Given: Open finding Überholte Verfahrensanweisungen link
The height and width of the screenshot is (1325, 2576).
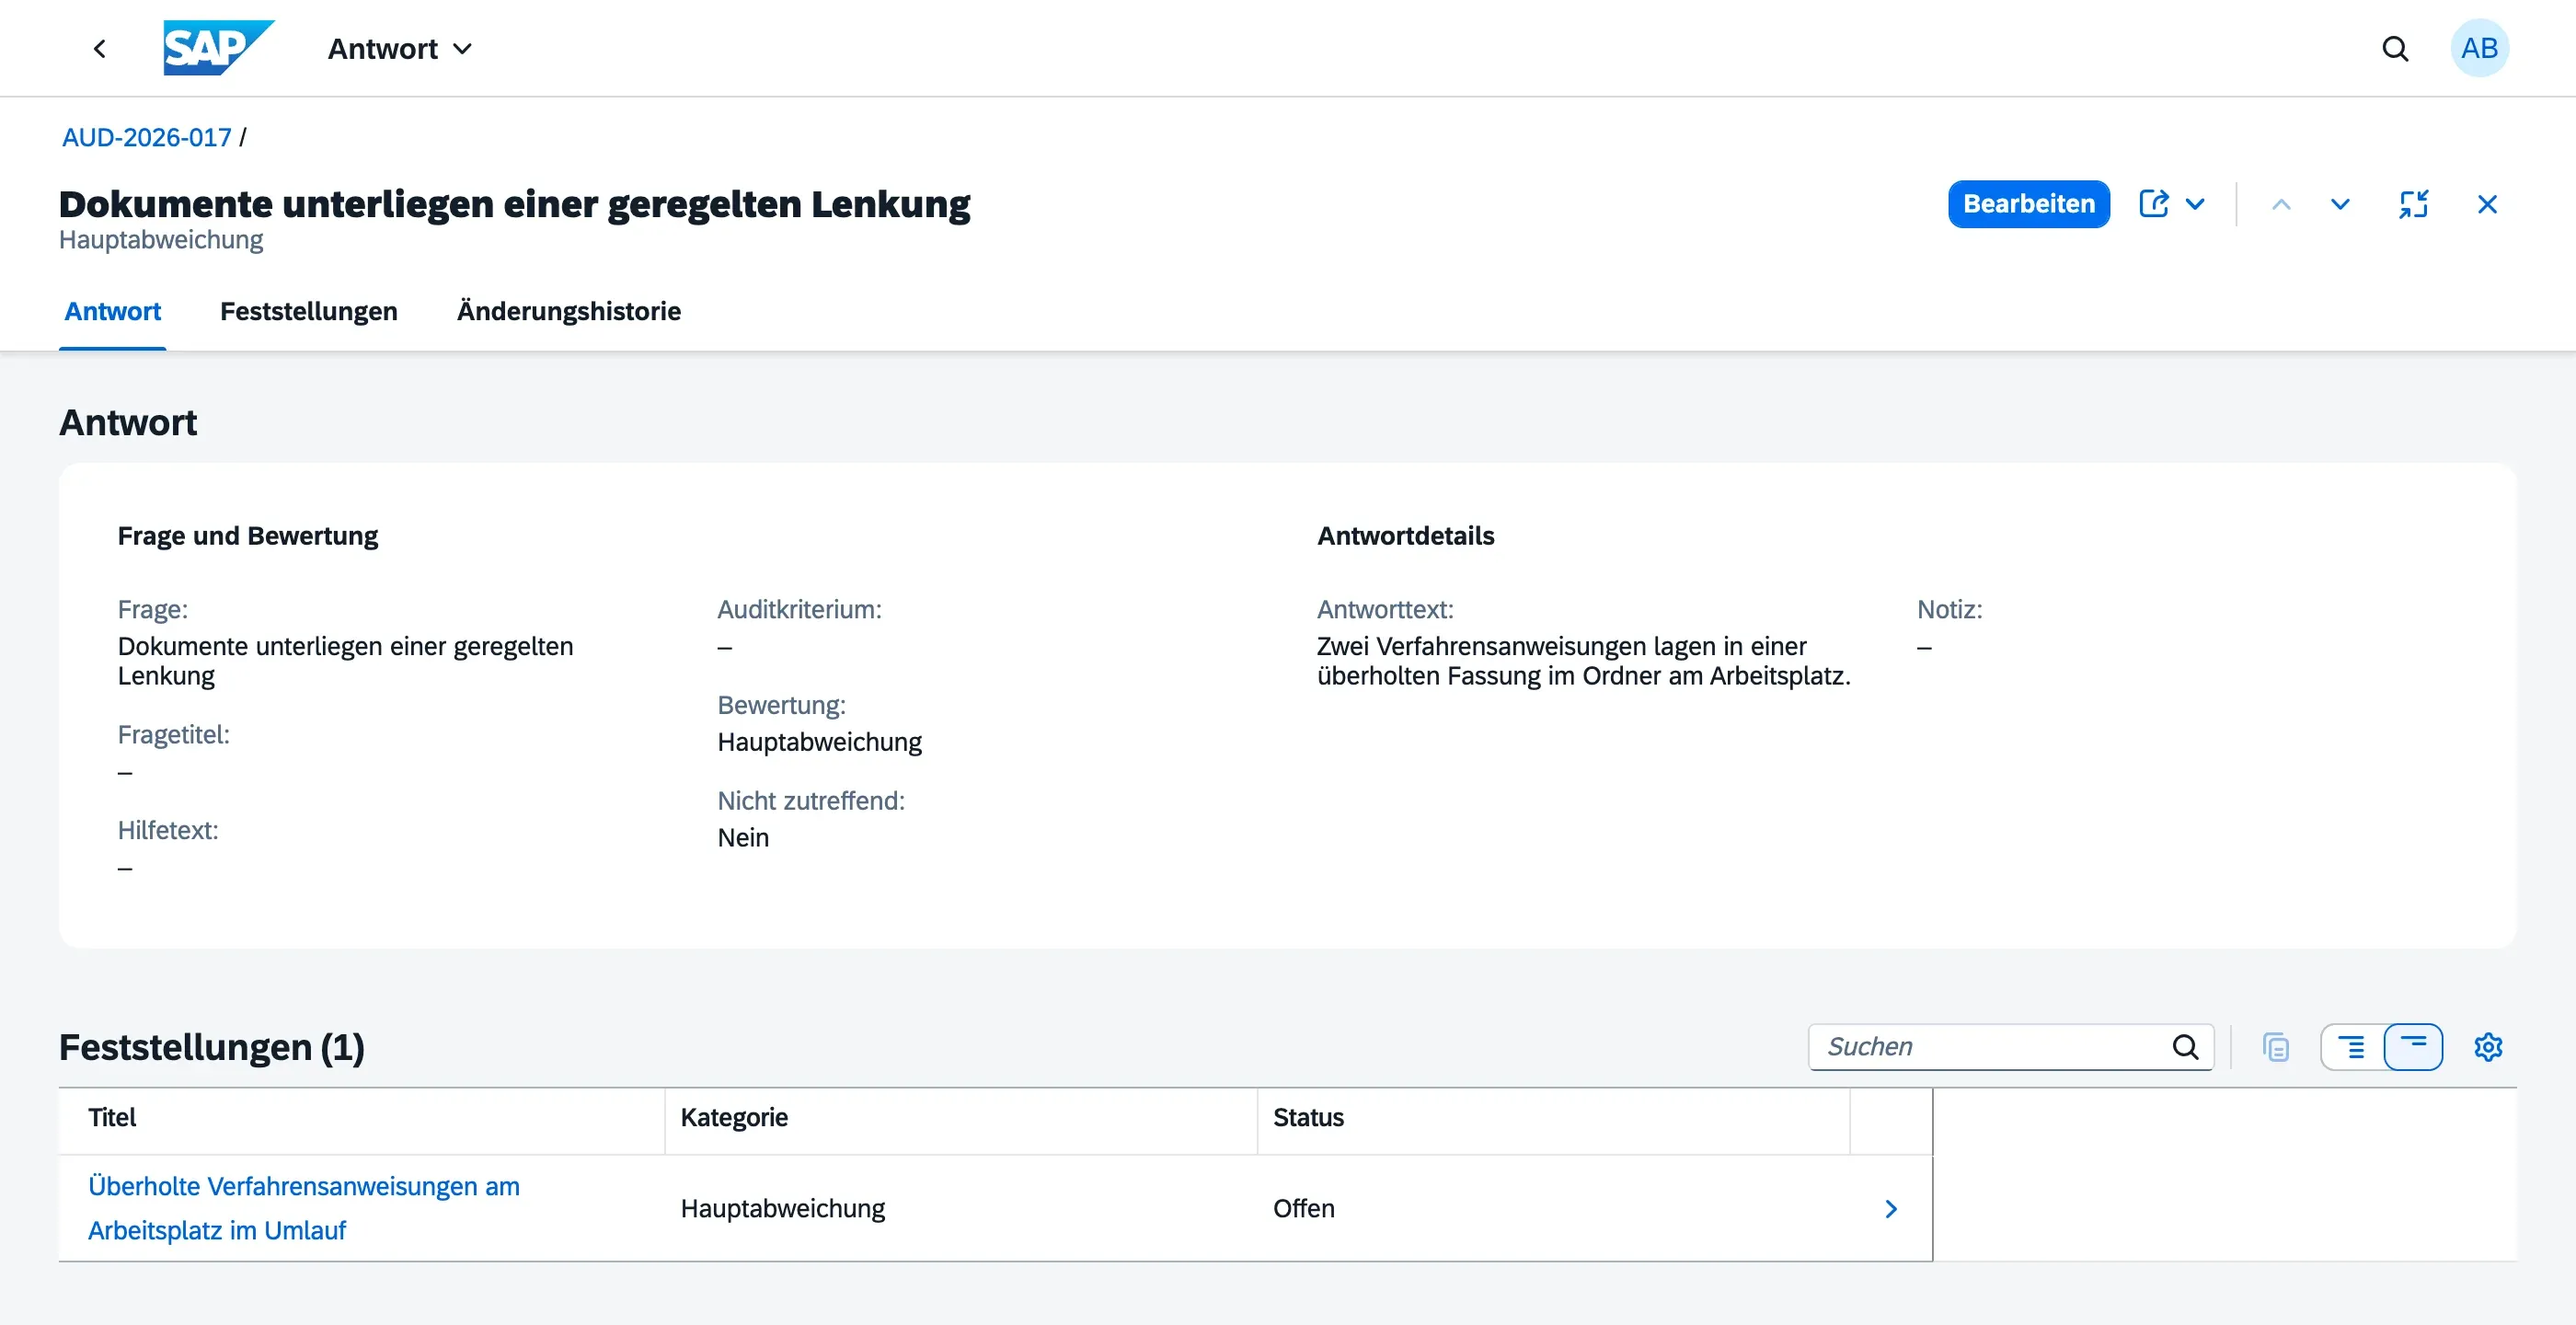Looking at the screenshot, I should [x=304, y=1207].
